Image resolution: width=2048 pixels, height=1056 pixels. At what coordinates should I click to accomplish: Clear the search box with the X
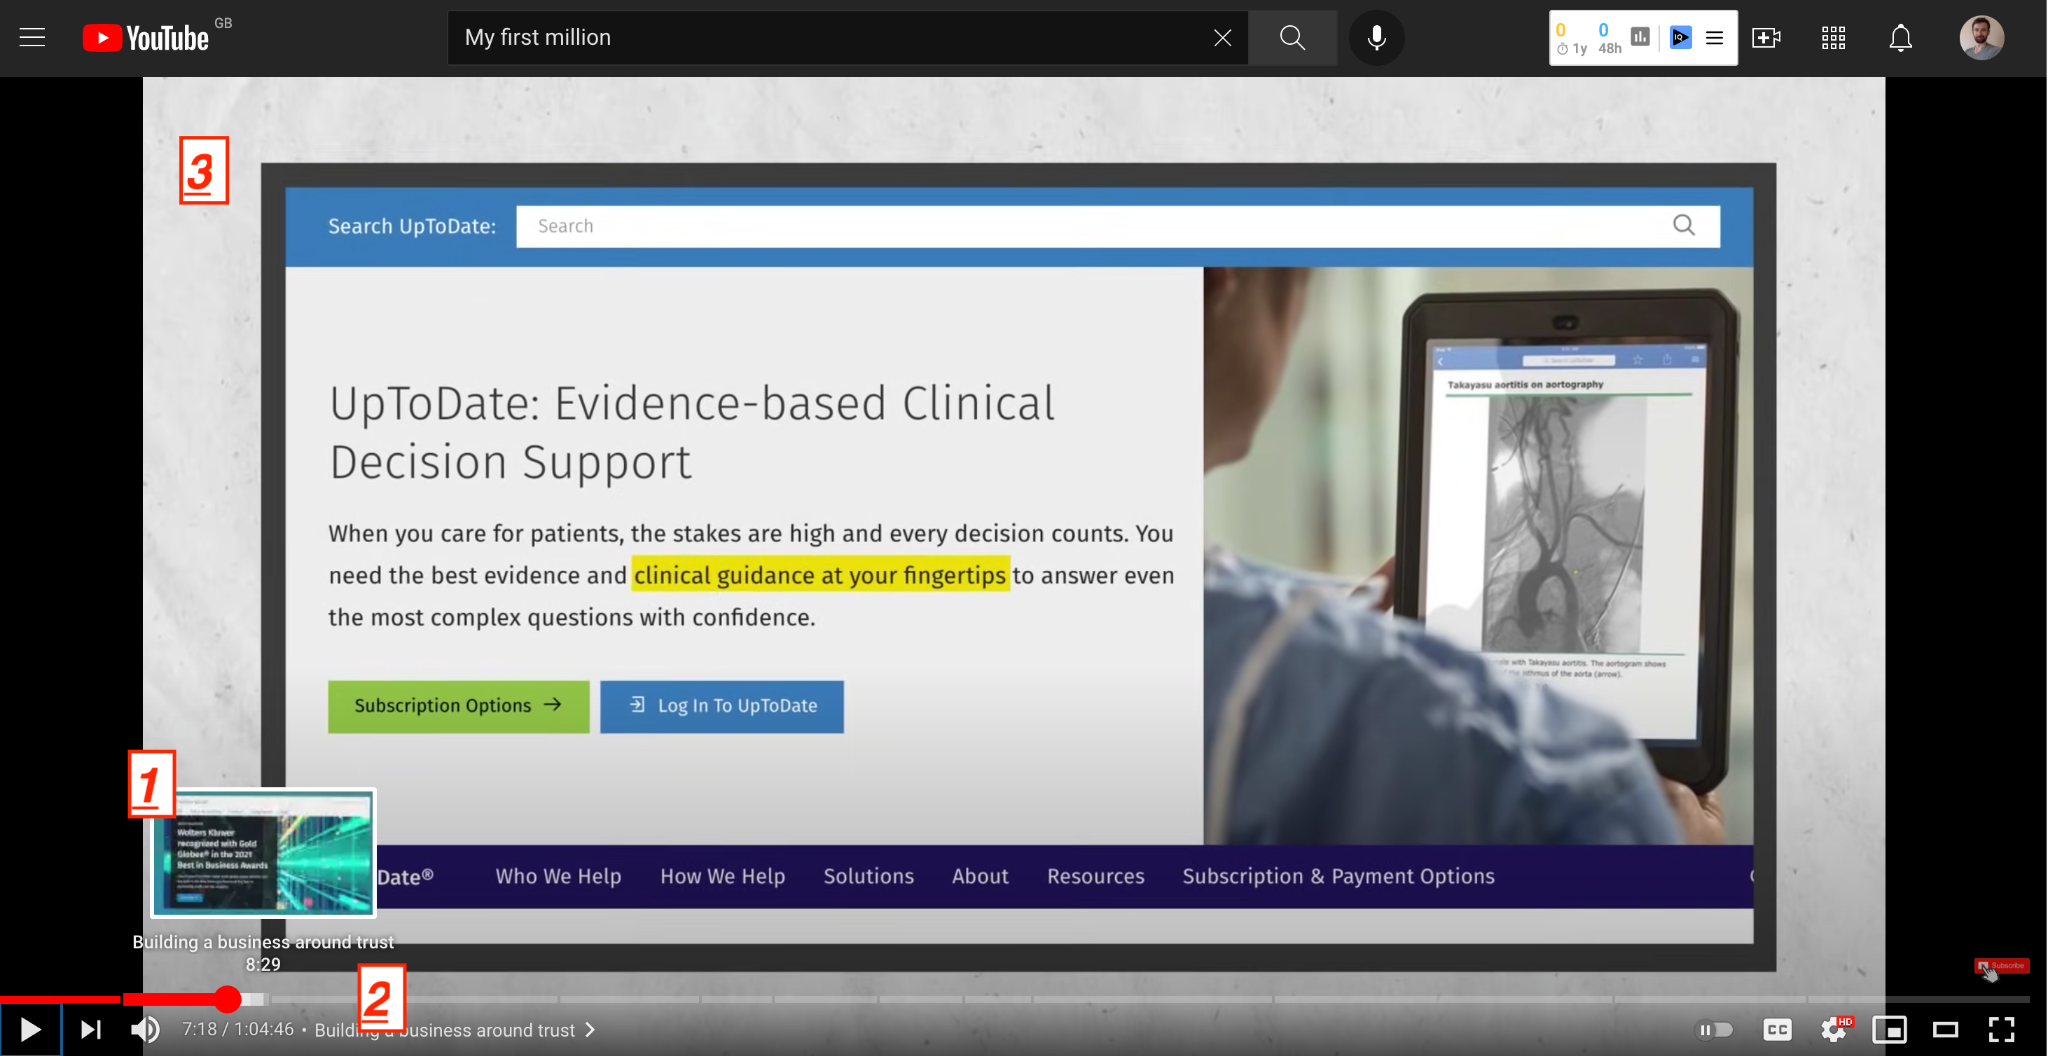pos(1222,38)
